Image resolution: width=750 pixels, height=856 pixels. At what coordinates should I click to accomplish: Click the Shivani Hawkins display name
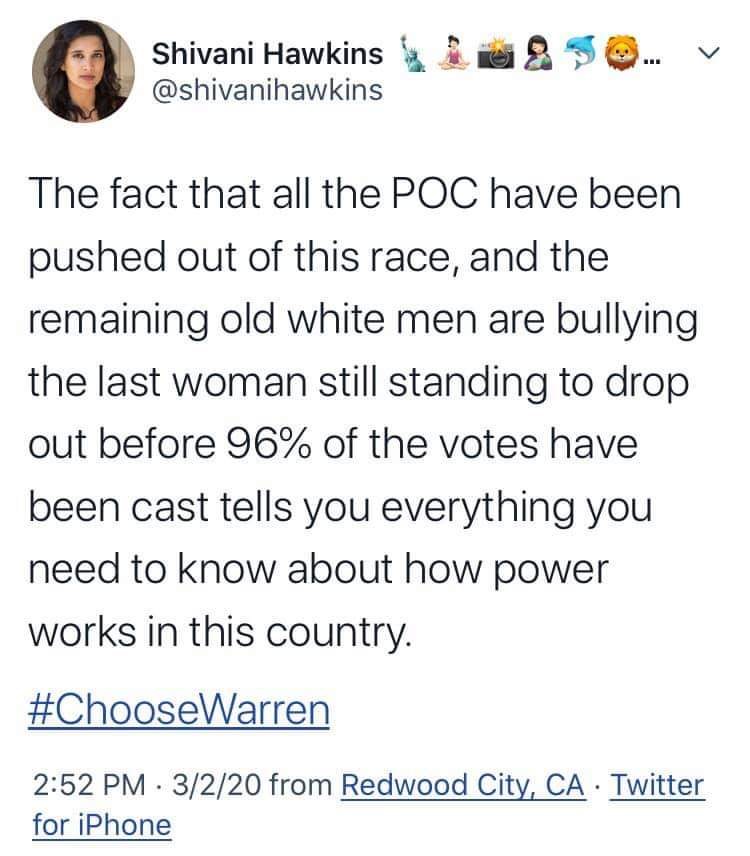click(x=267, y=54)
